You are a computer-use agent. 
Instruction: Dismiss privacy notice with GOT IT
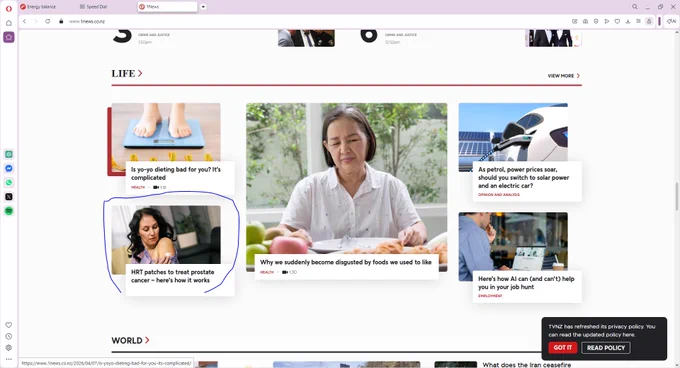[562, 348]
